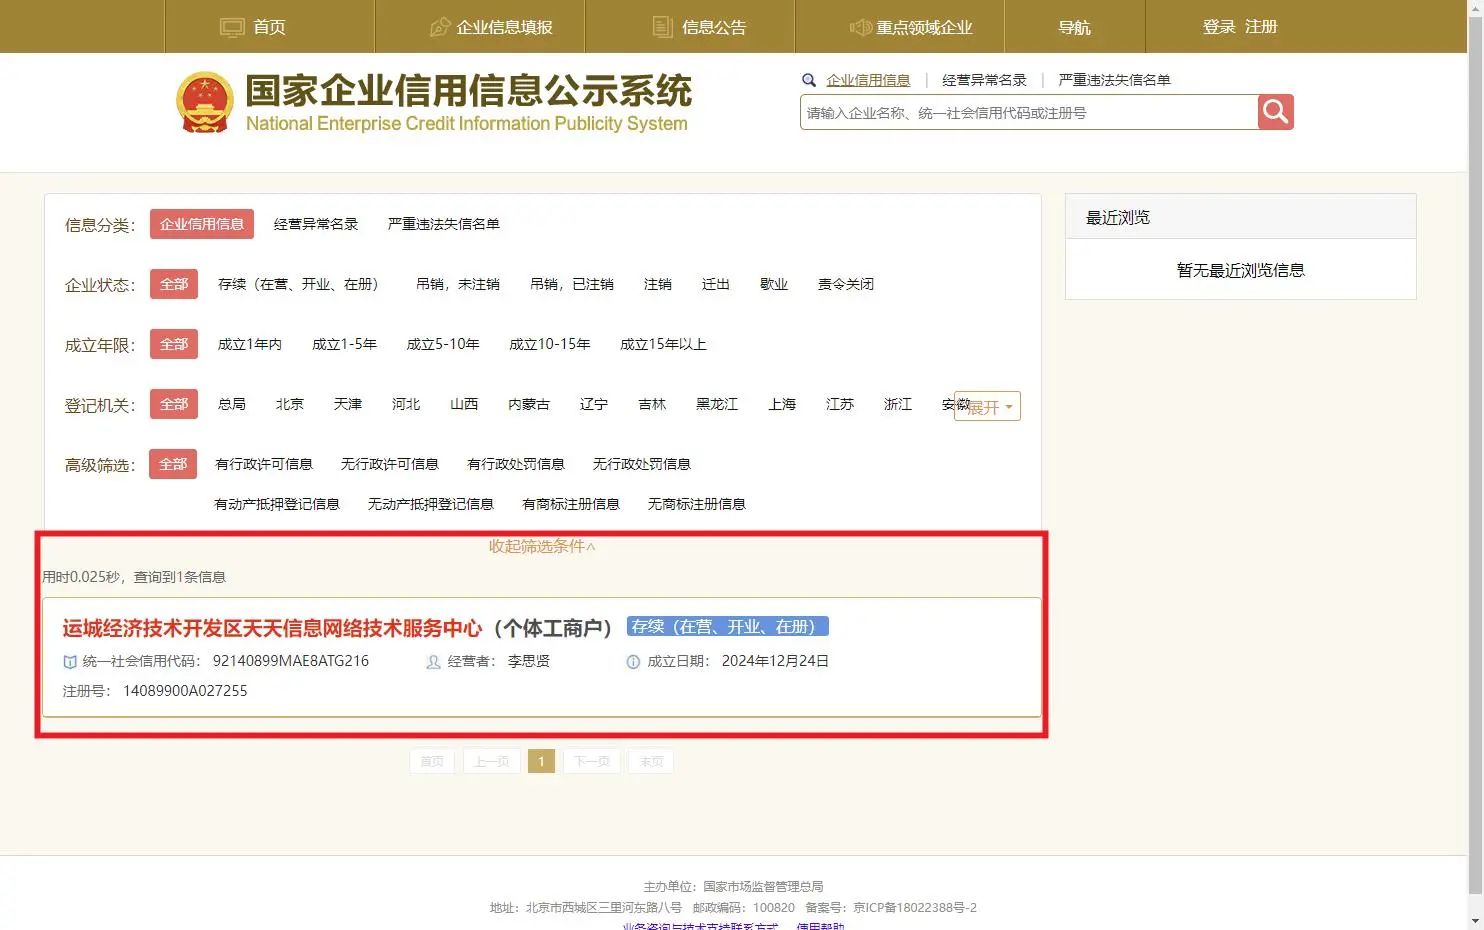Image resolution: width=1484 pixels, height=930 pixels.
Task: Open the 导航 menu
Action: pos(1074,27)
